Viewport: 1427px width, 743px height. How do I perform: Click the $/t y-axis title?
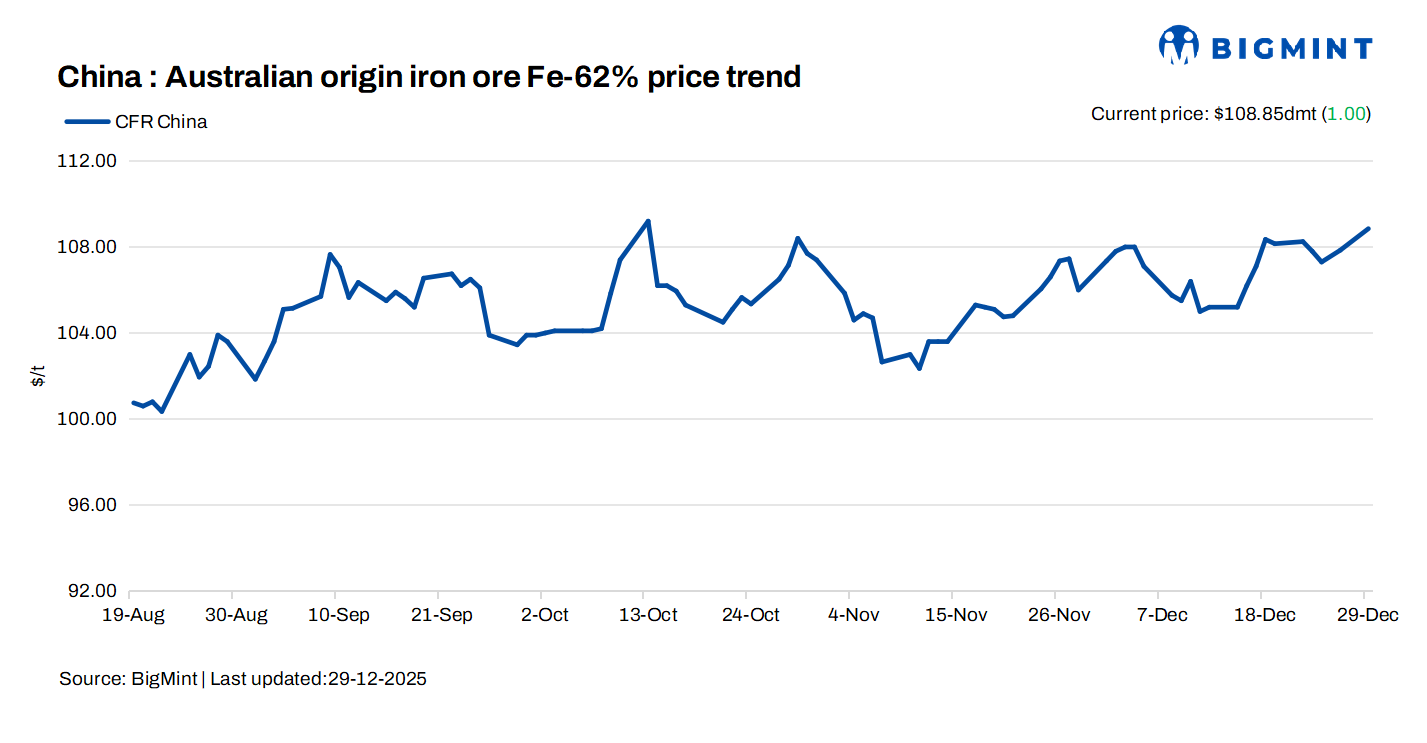[x=38, y=376]
